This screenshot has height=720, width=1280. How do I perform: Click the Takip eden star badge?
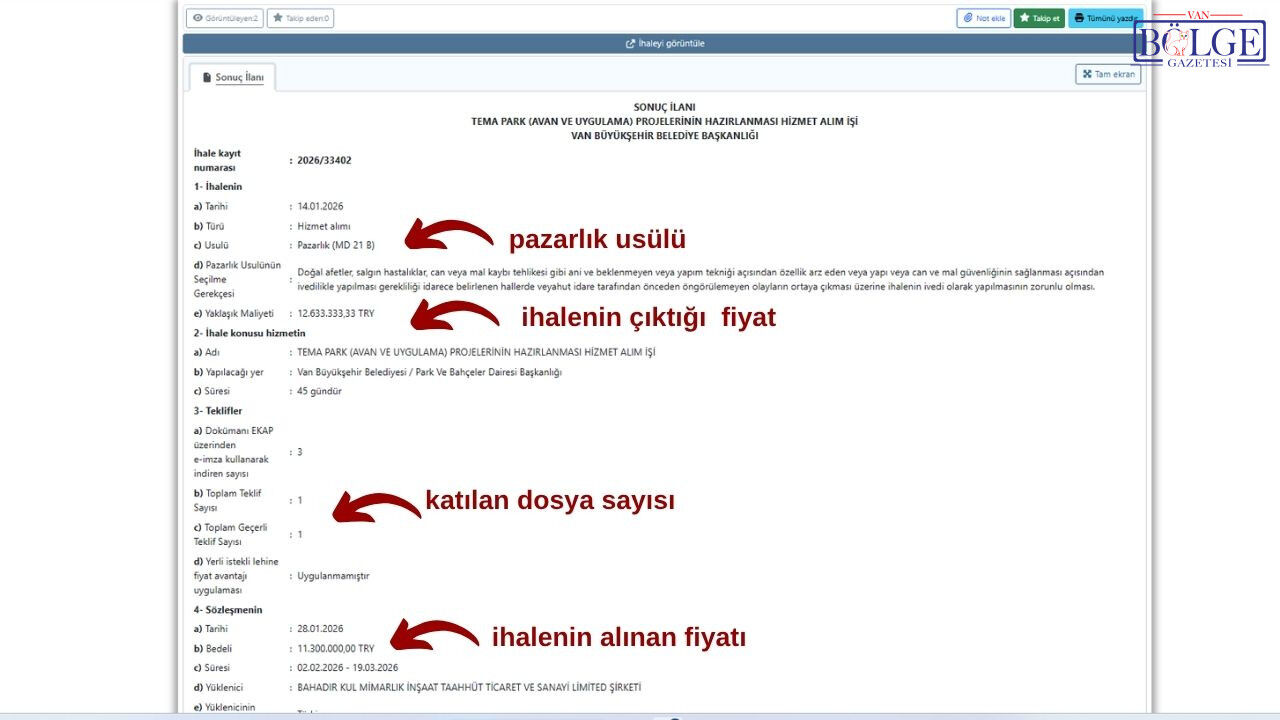point(300,18)
